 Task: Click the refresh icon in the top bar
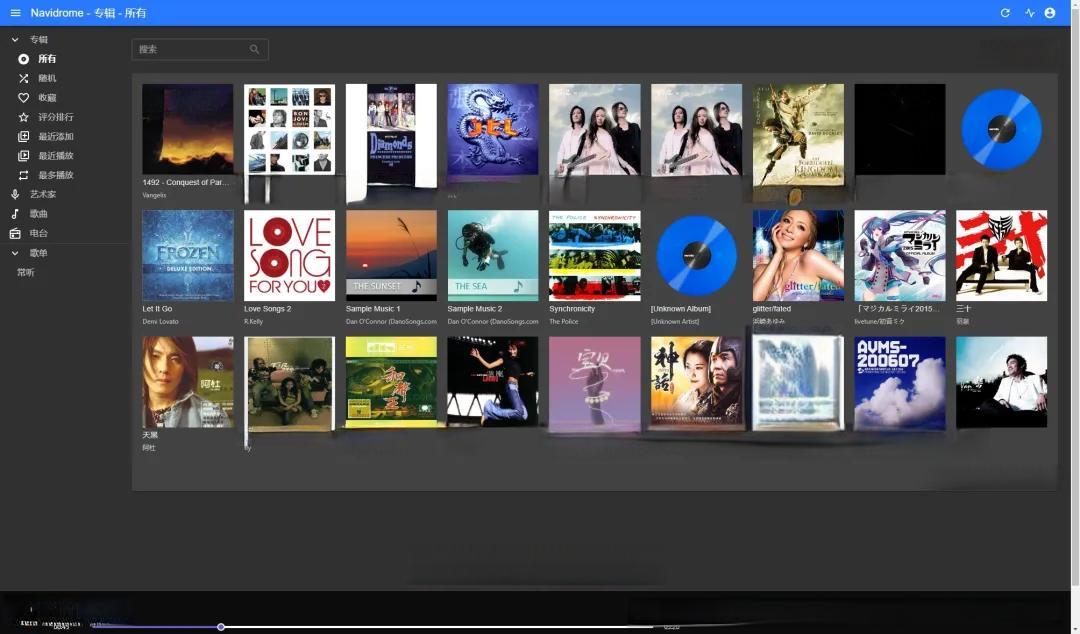(x=1005, y=13)
